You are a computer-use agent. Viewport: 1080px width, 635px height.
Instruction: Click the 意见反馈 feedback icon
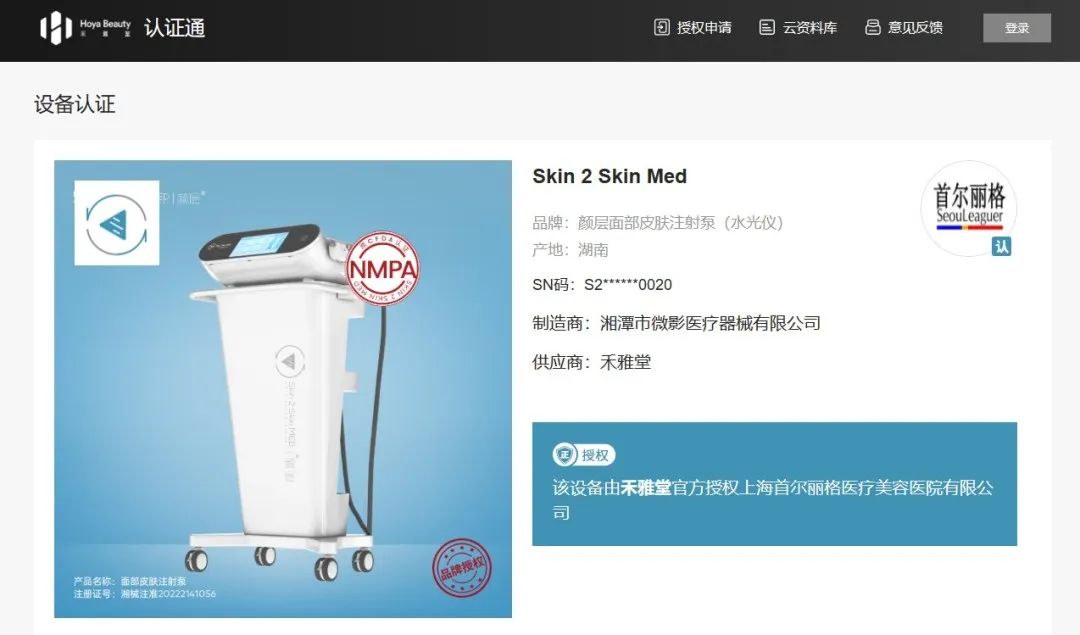pyautogui.click(x=873, y=28)
